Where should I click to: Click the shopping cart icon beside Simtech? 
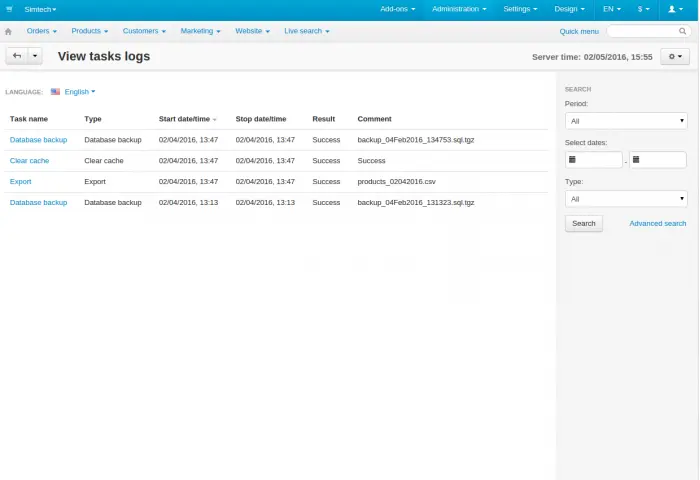pos(9,8)
